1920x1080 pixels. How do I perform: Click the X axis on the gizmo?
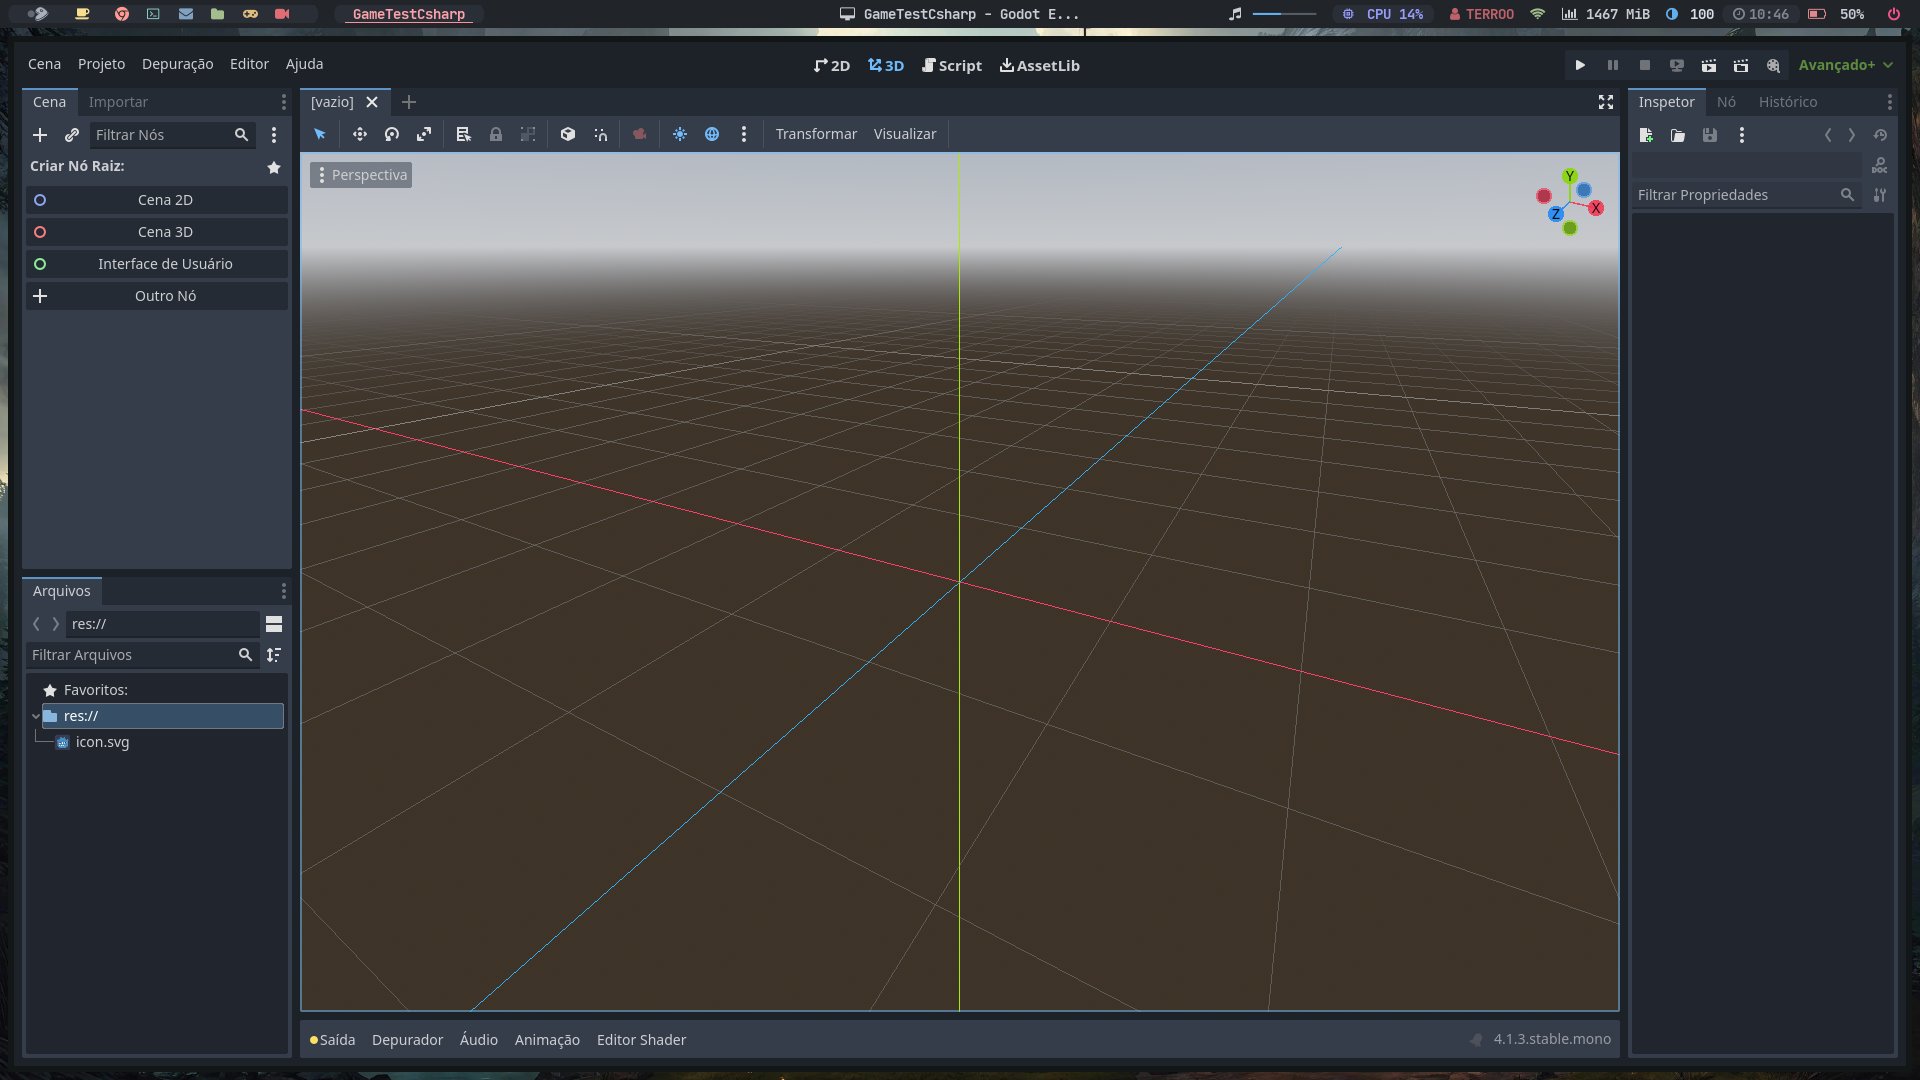pyautogui.click(x=1596, y=208)
